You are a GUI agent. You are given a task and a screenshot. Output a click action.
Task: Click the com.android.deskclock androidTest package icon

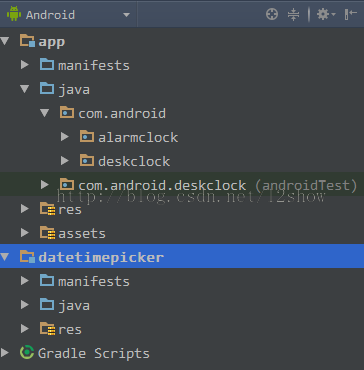tap(67, 184)
